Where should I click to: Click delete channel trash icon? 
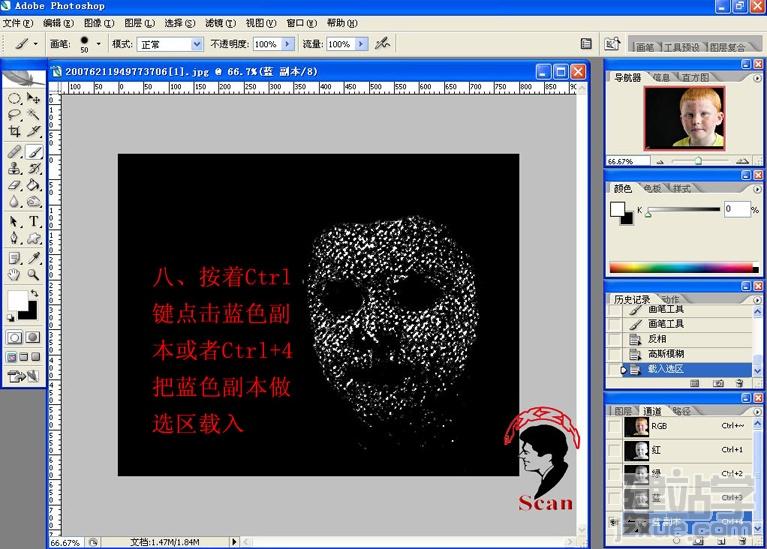tap(743, 540)
